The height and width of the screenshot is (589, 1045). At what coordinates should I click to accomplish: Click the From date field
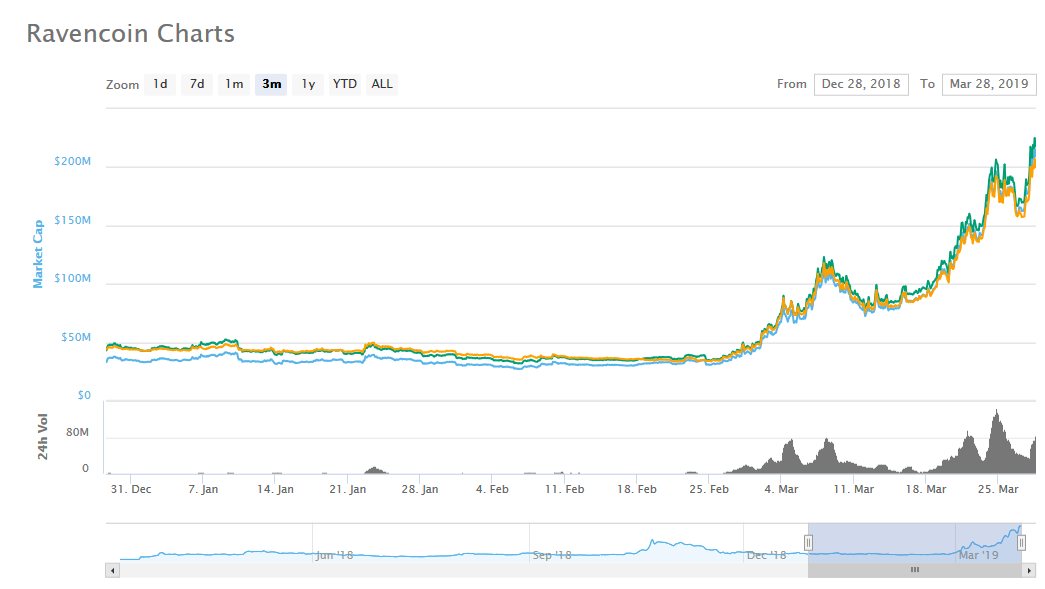tap(861, 84)
